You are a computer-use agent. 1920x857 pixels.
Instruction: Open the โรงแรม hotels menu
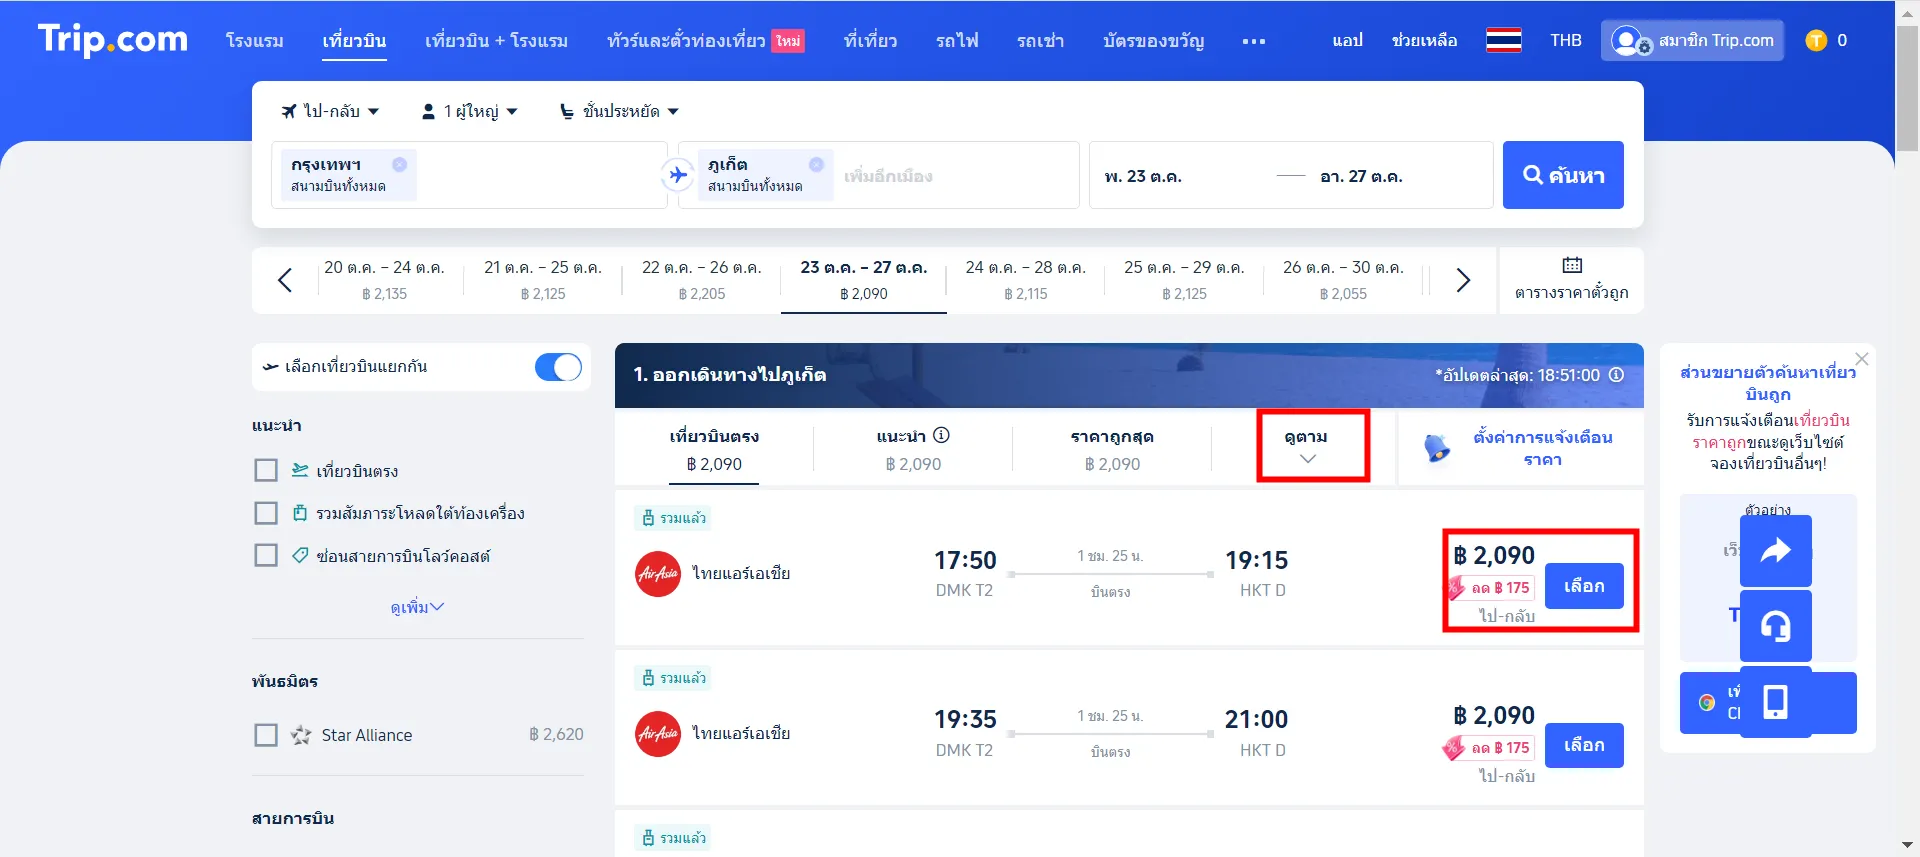[x=254, y=41]
